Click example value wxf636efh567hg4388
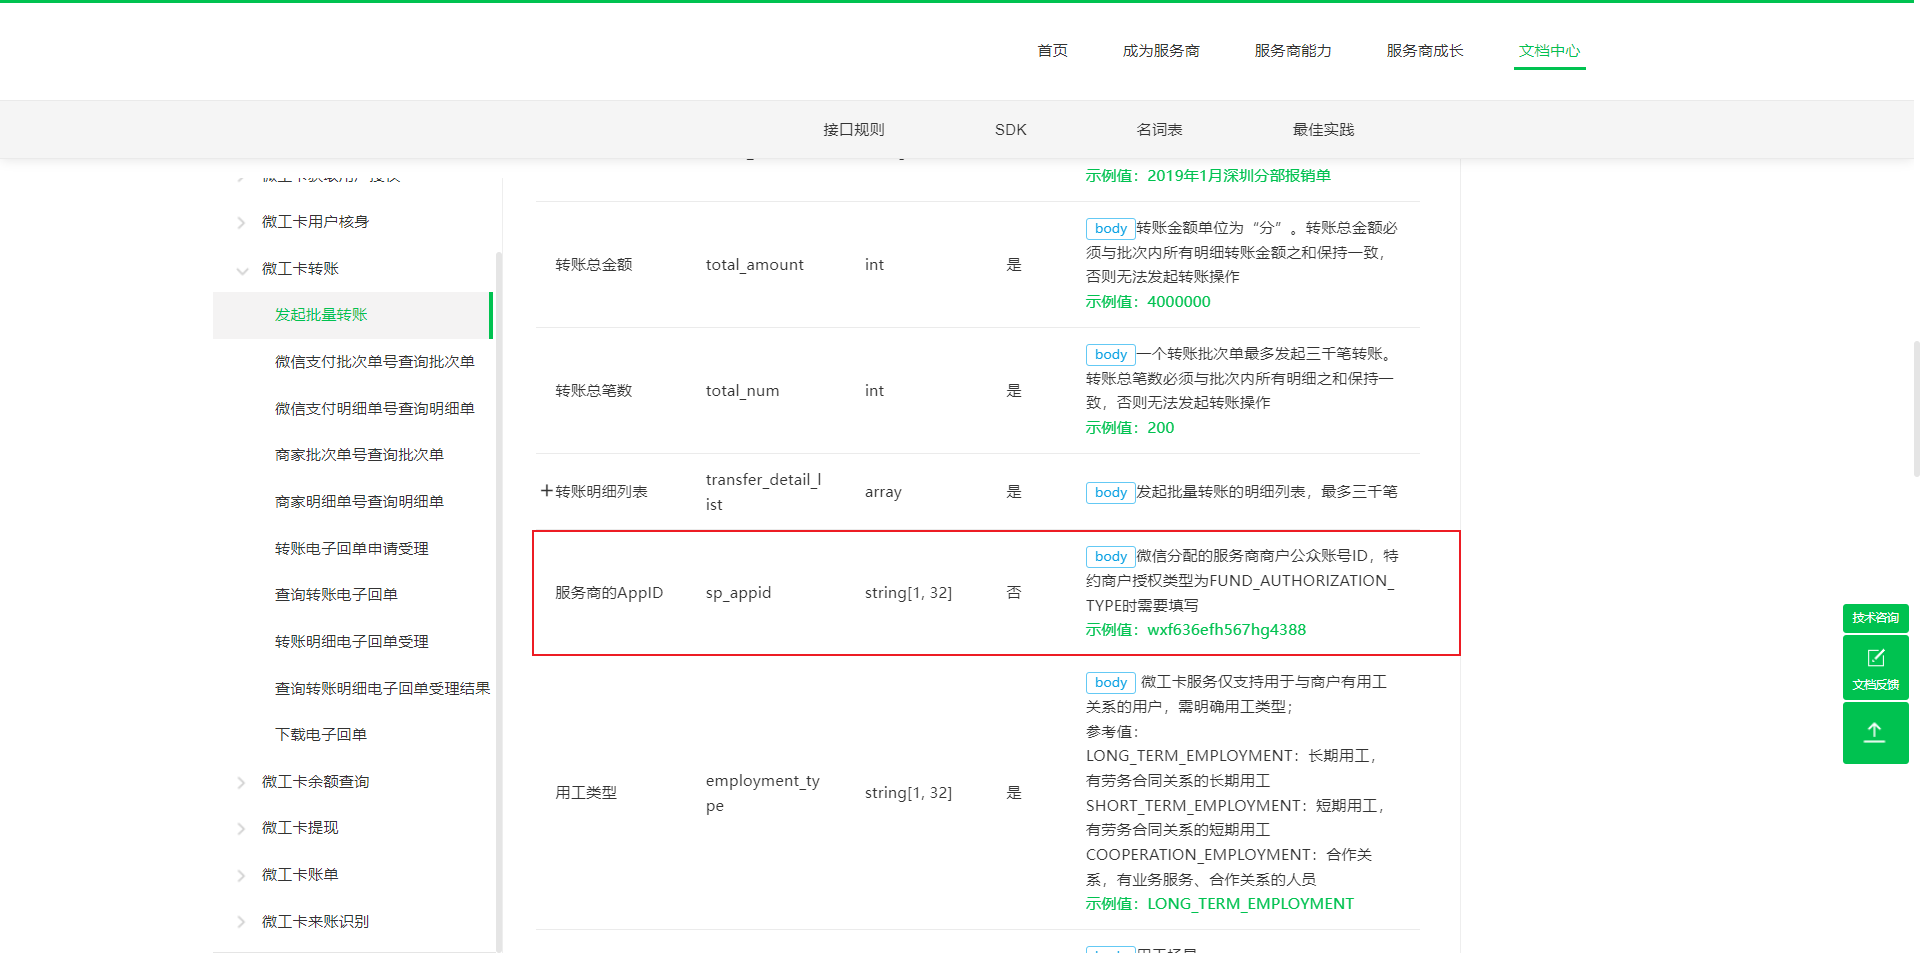This screenshot has width=1920, height=953. tap(1226, 630)
